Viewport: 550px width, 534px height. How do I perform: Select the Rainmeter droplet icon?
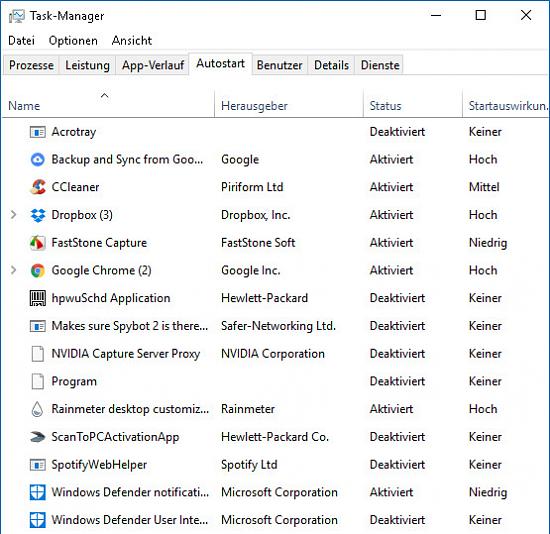pos(37,409)
